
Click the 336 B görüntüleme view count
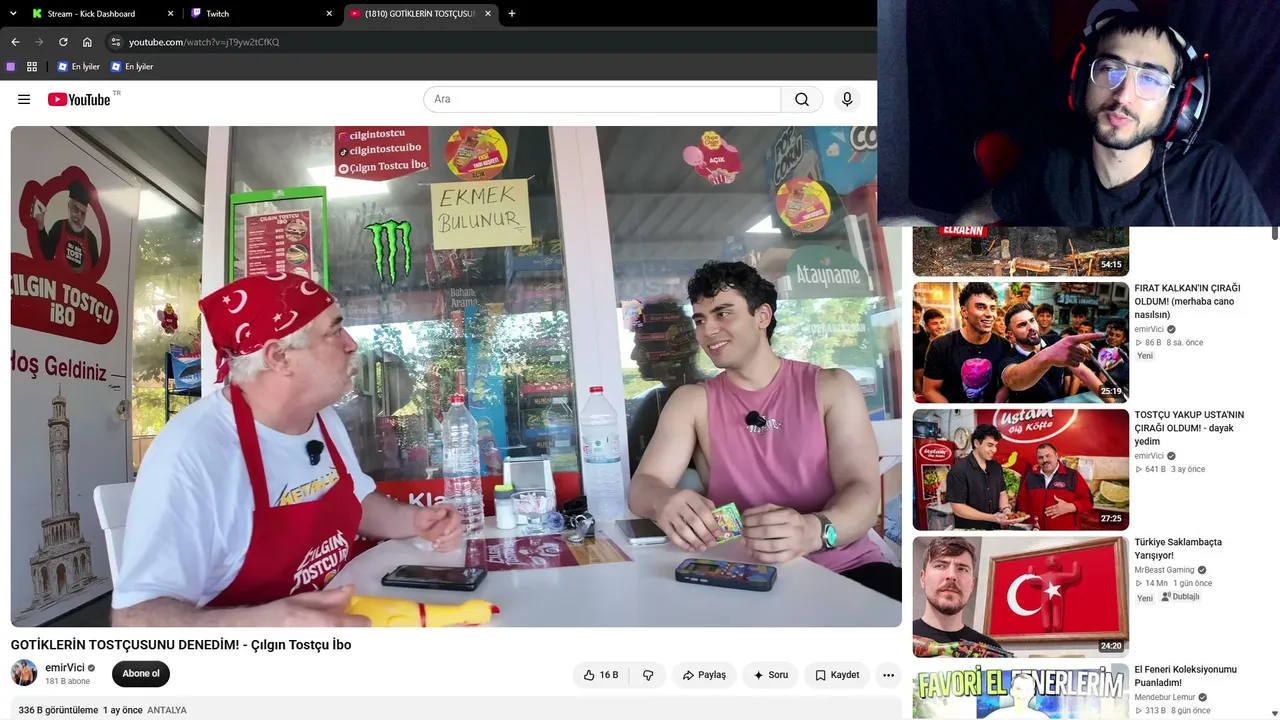58,710
